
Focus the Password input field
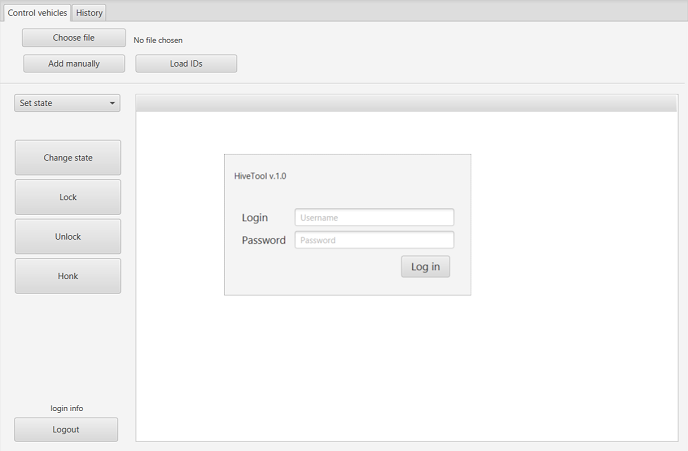374,240
